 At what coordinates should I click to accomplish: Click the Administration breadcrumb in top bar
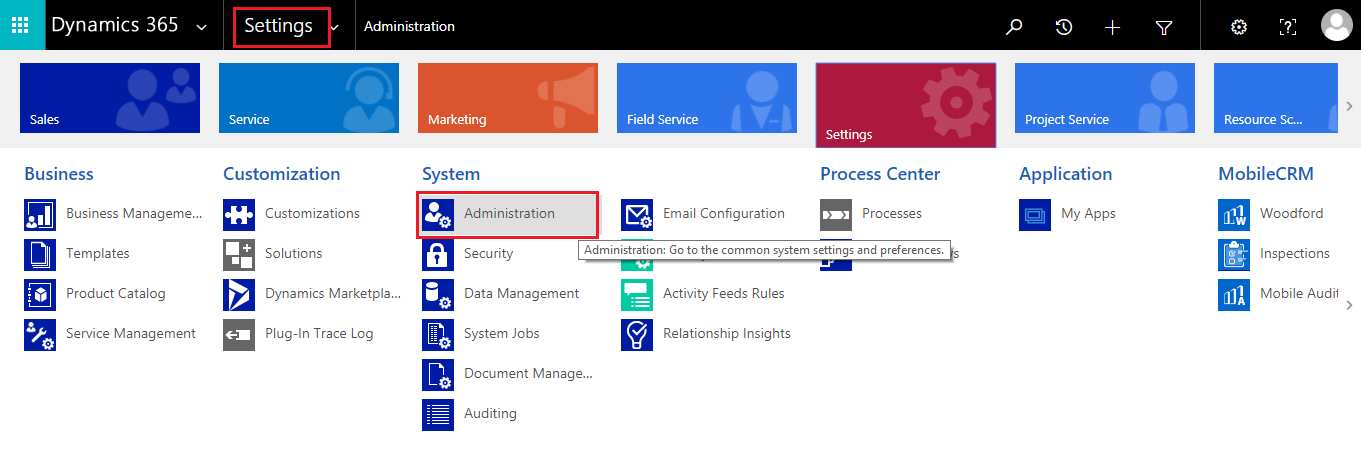coord(409,27)
